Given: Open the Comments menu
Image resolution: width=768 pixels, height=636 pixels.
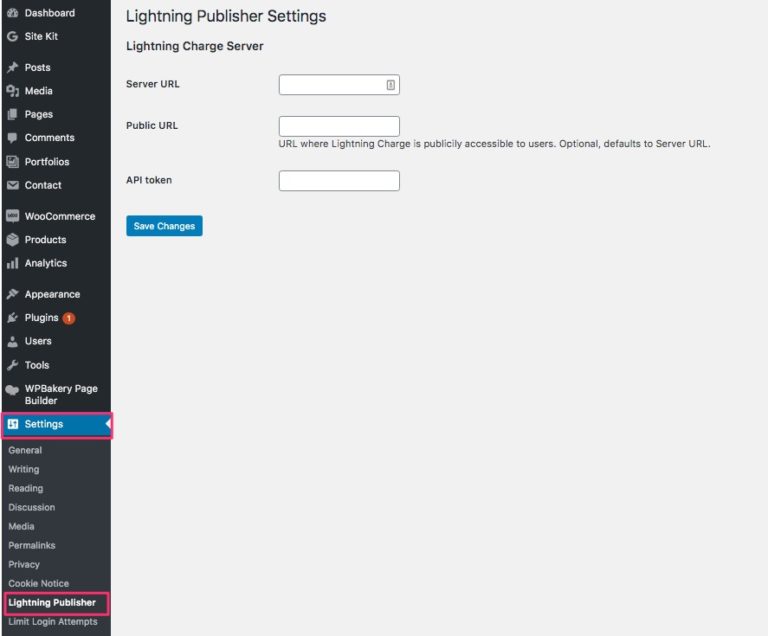Looking at the screenshot, I should pyautogui.click(x=49, y=138).
